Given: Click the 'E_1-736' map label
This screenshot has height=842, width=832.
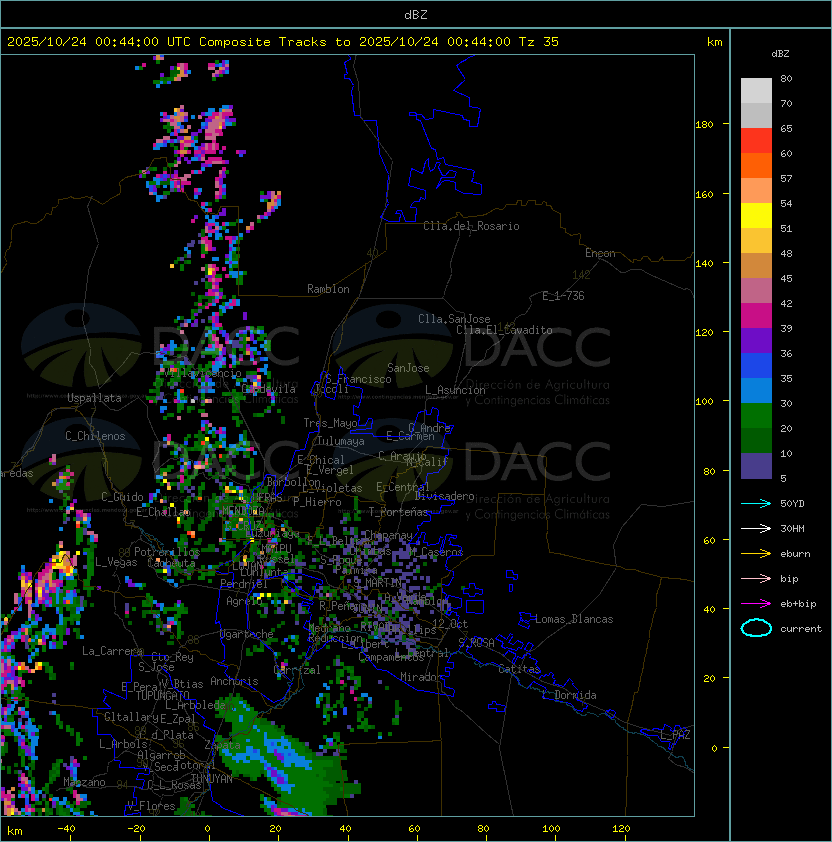Looking at the screenshot, I should click(563, 296).
